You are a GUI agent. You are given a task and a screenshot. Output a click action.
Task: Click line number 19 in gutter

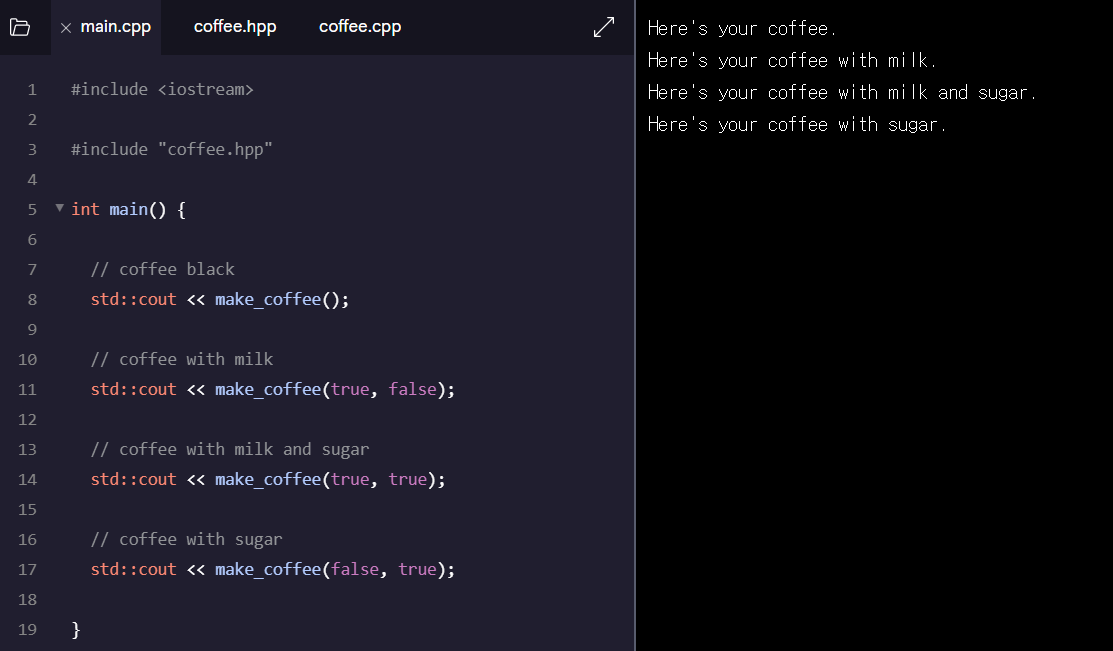tap(28, 630)
